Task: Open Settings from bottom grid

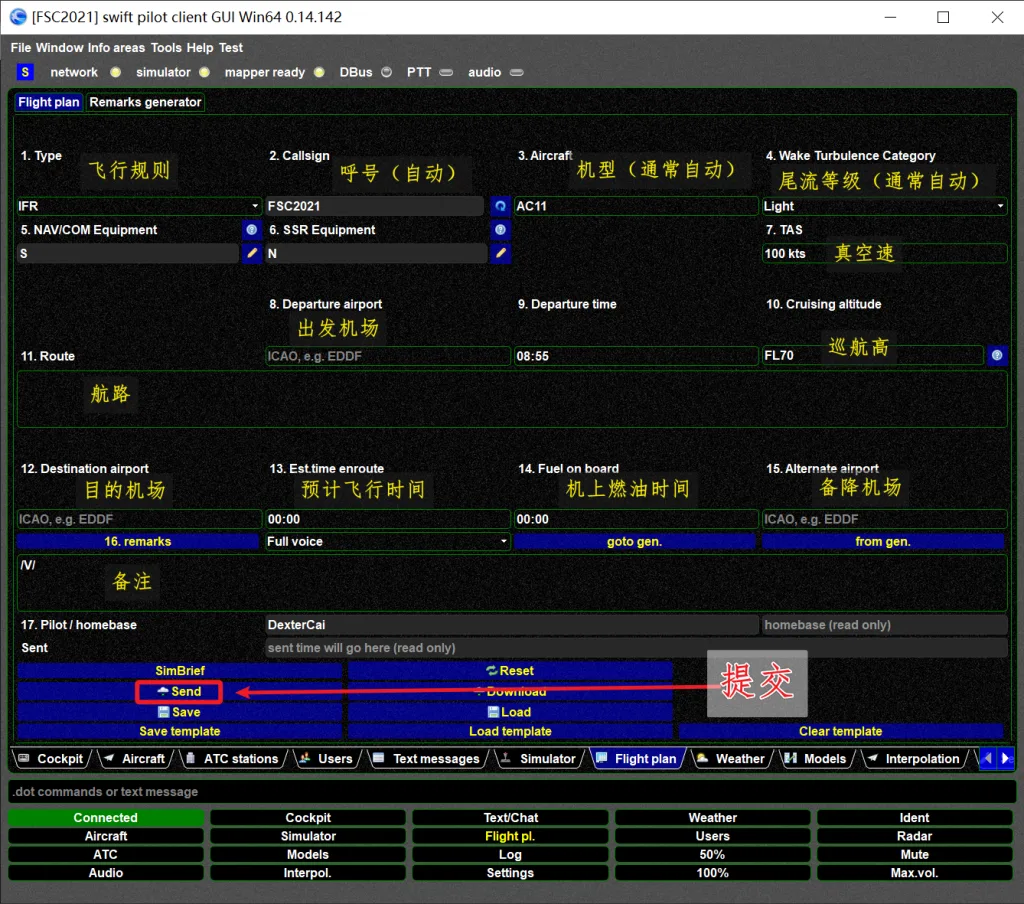Action: 510,873
